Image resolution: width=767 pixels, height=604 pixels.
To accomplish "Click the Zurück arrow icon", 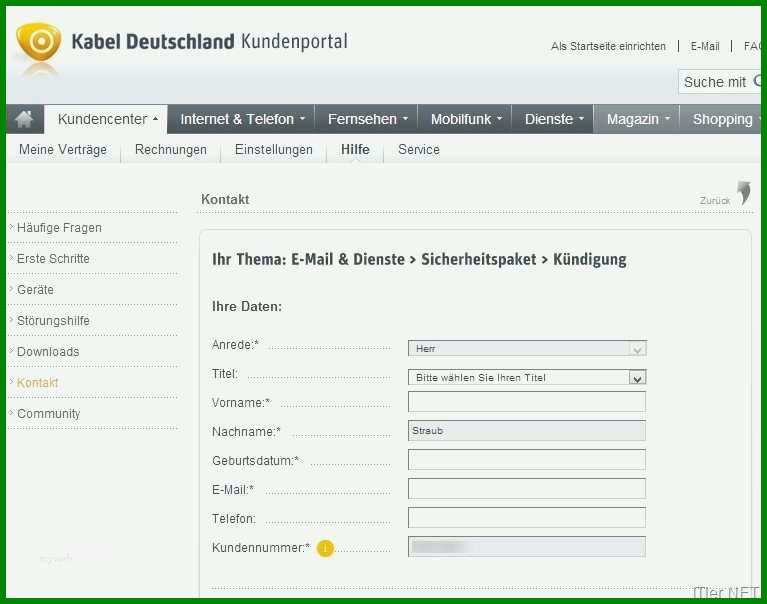I will (x=744, y=193).
